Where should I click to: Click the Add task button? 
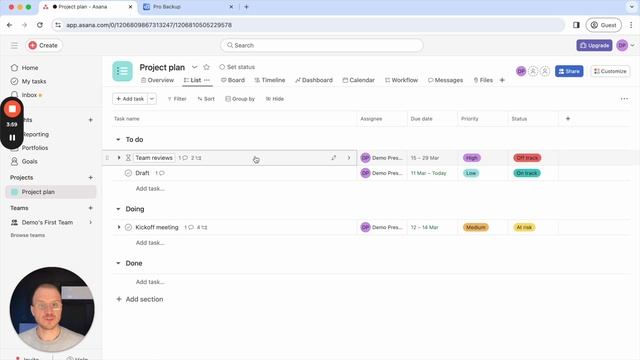pos(129,99)
